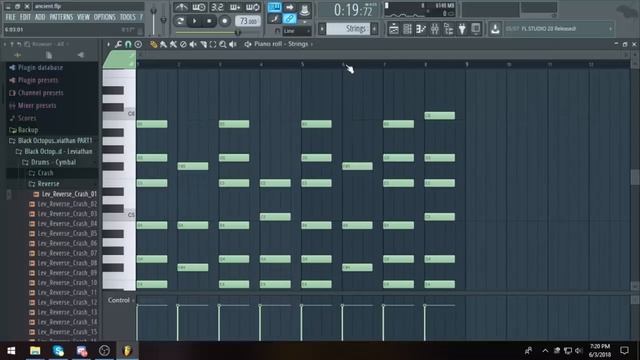Open the Mixer view
The image size is (640, 360).
[435, 29]
